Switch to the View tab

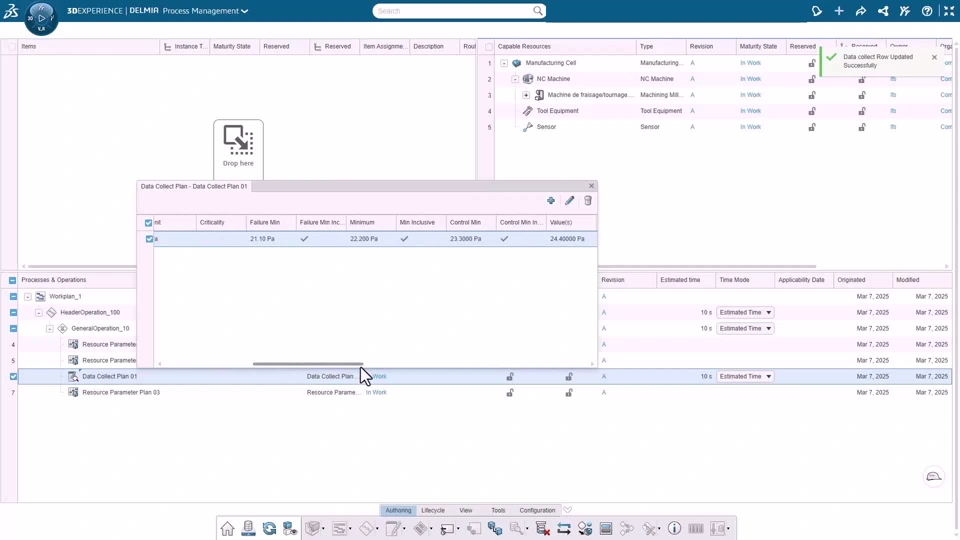tap(466, 511)
